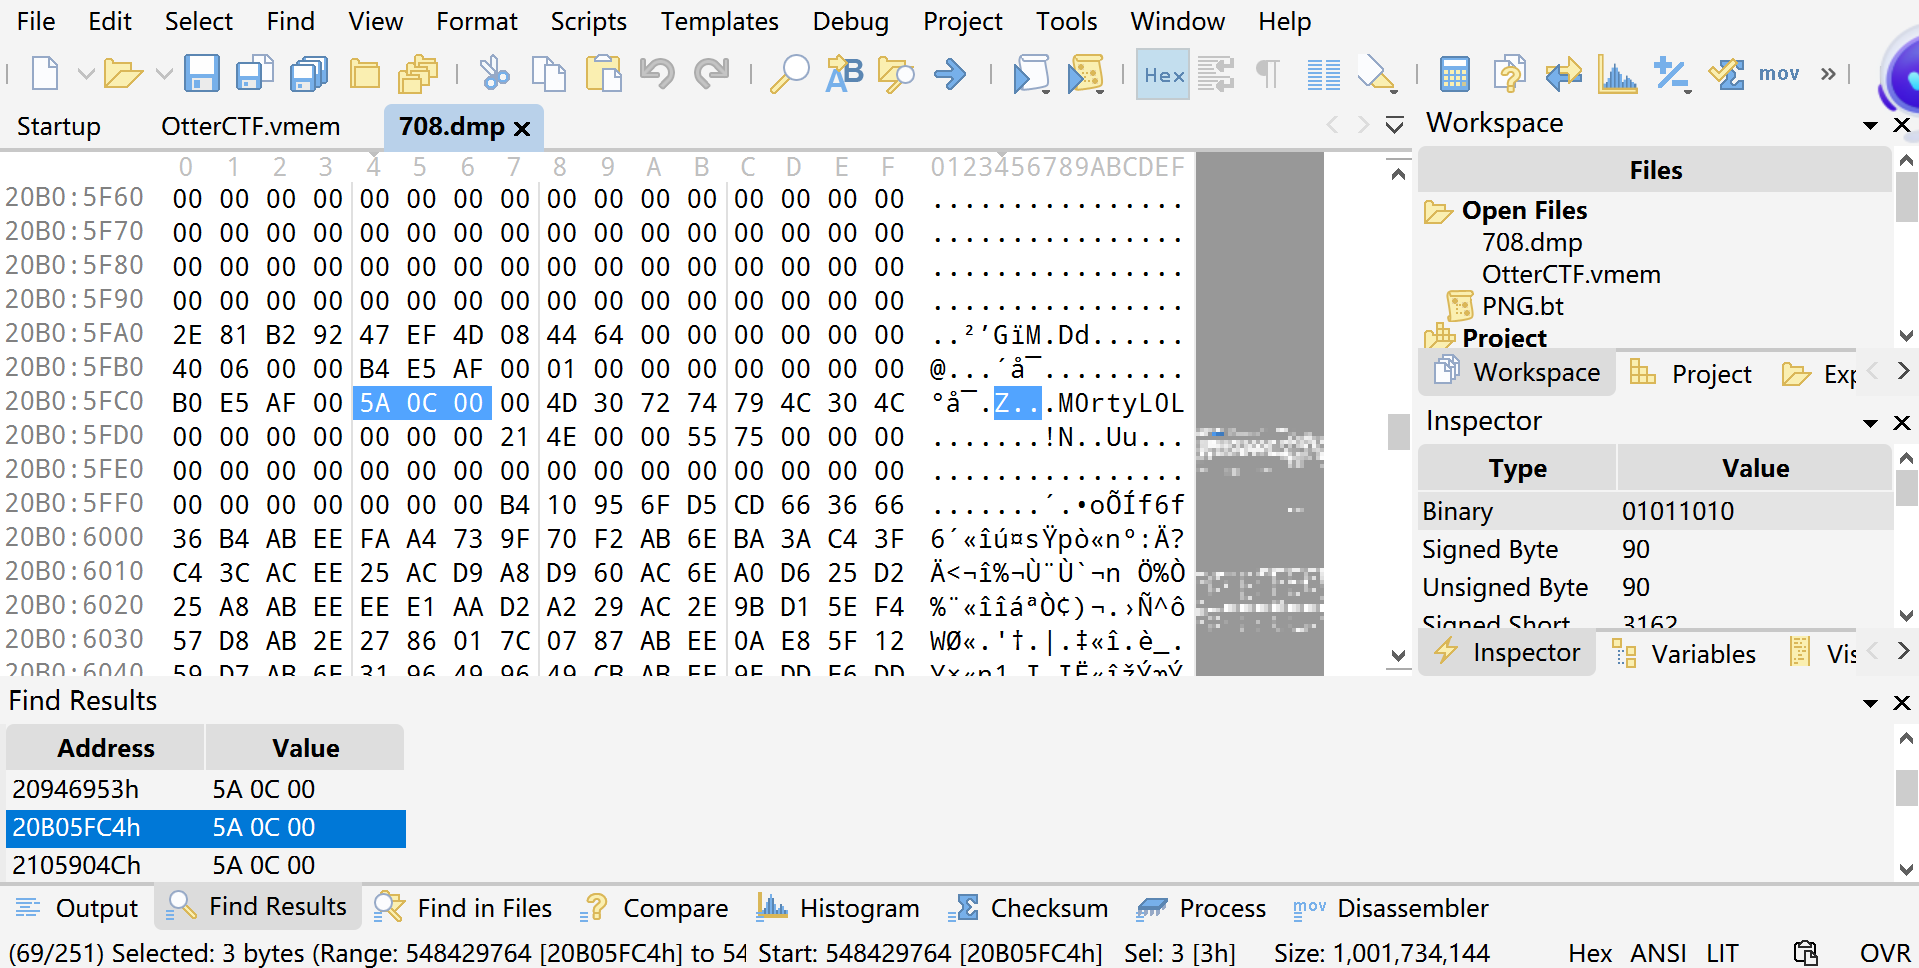The height and width of the screenshot is (968, 1919).
Task: Open the Histogram tool from the toolbar
Action: (x=1617, y=73)
